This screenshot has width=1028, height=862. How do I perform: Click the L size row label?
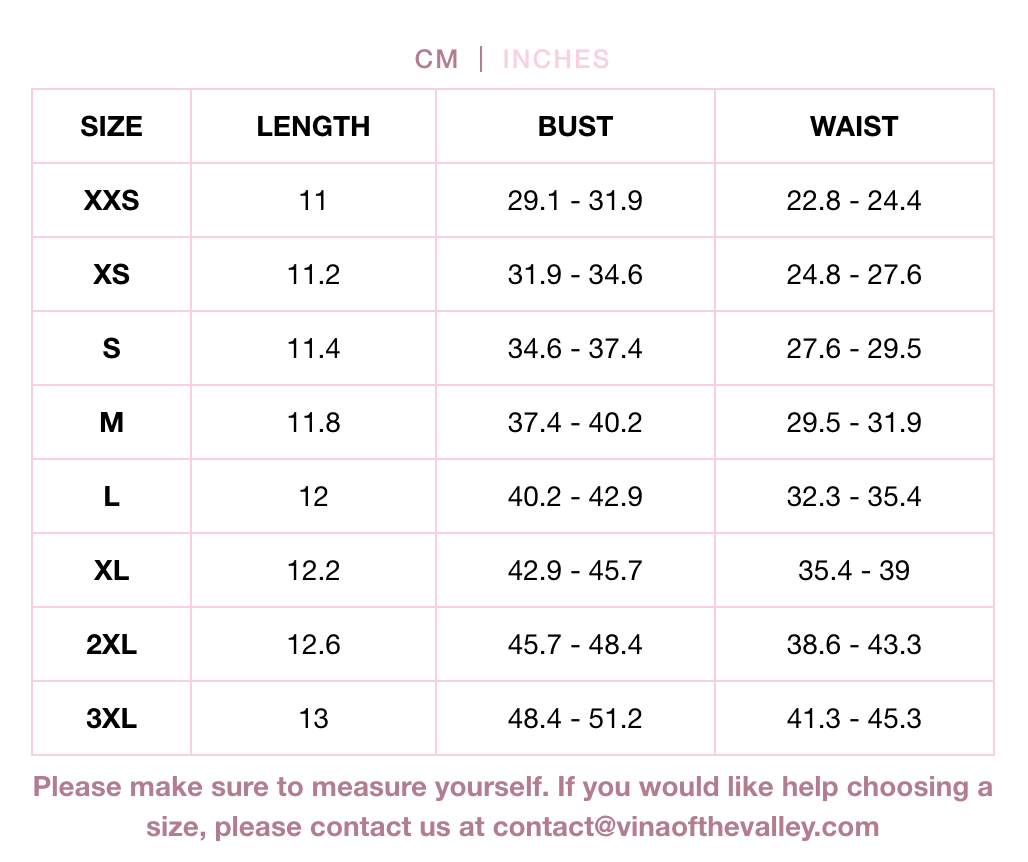112,497
